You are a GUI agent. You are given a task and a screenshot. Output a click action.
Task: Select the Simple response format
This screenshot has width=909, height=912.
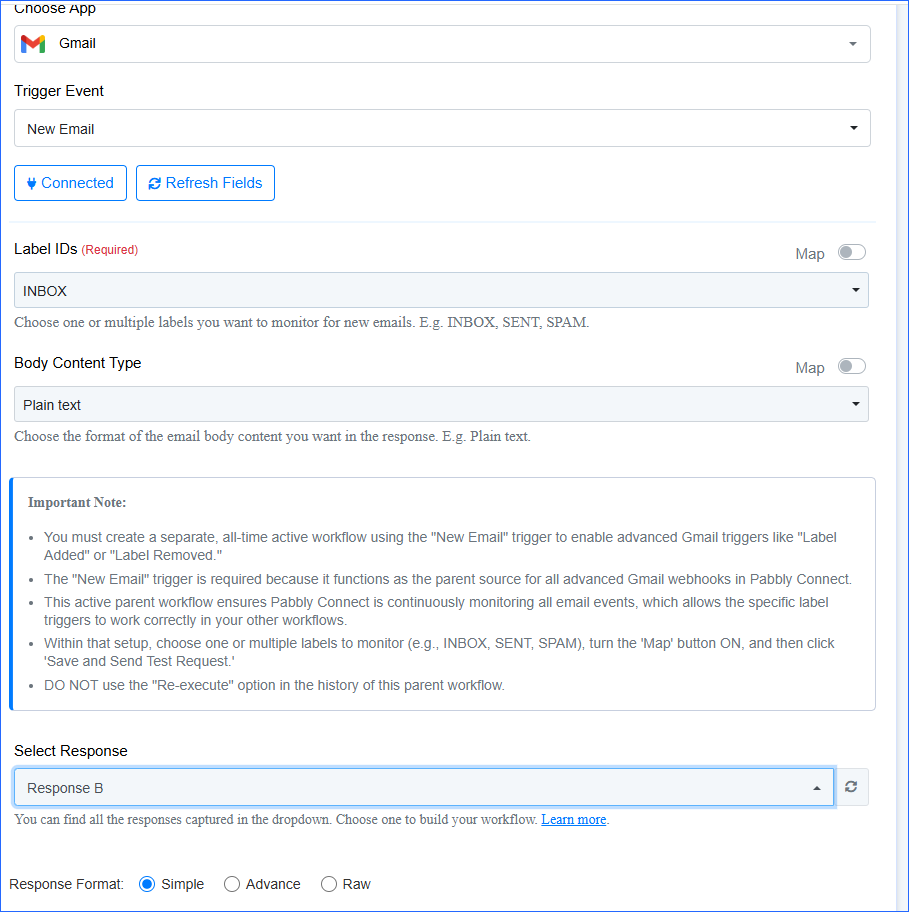point(147,884)
